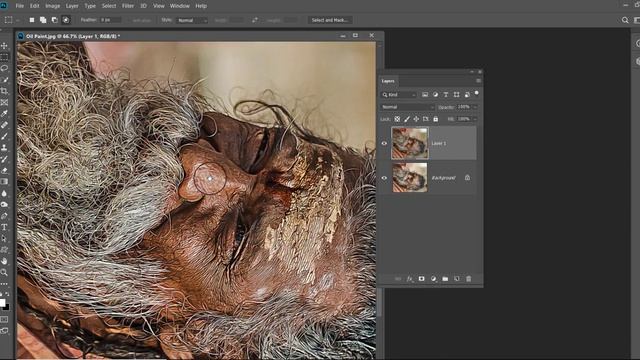Toggle adjustment layer filter
The image size is (640, 360).
(436, 95)
